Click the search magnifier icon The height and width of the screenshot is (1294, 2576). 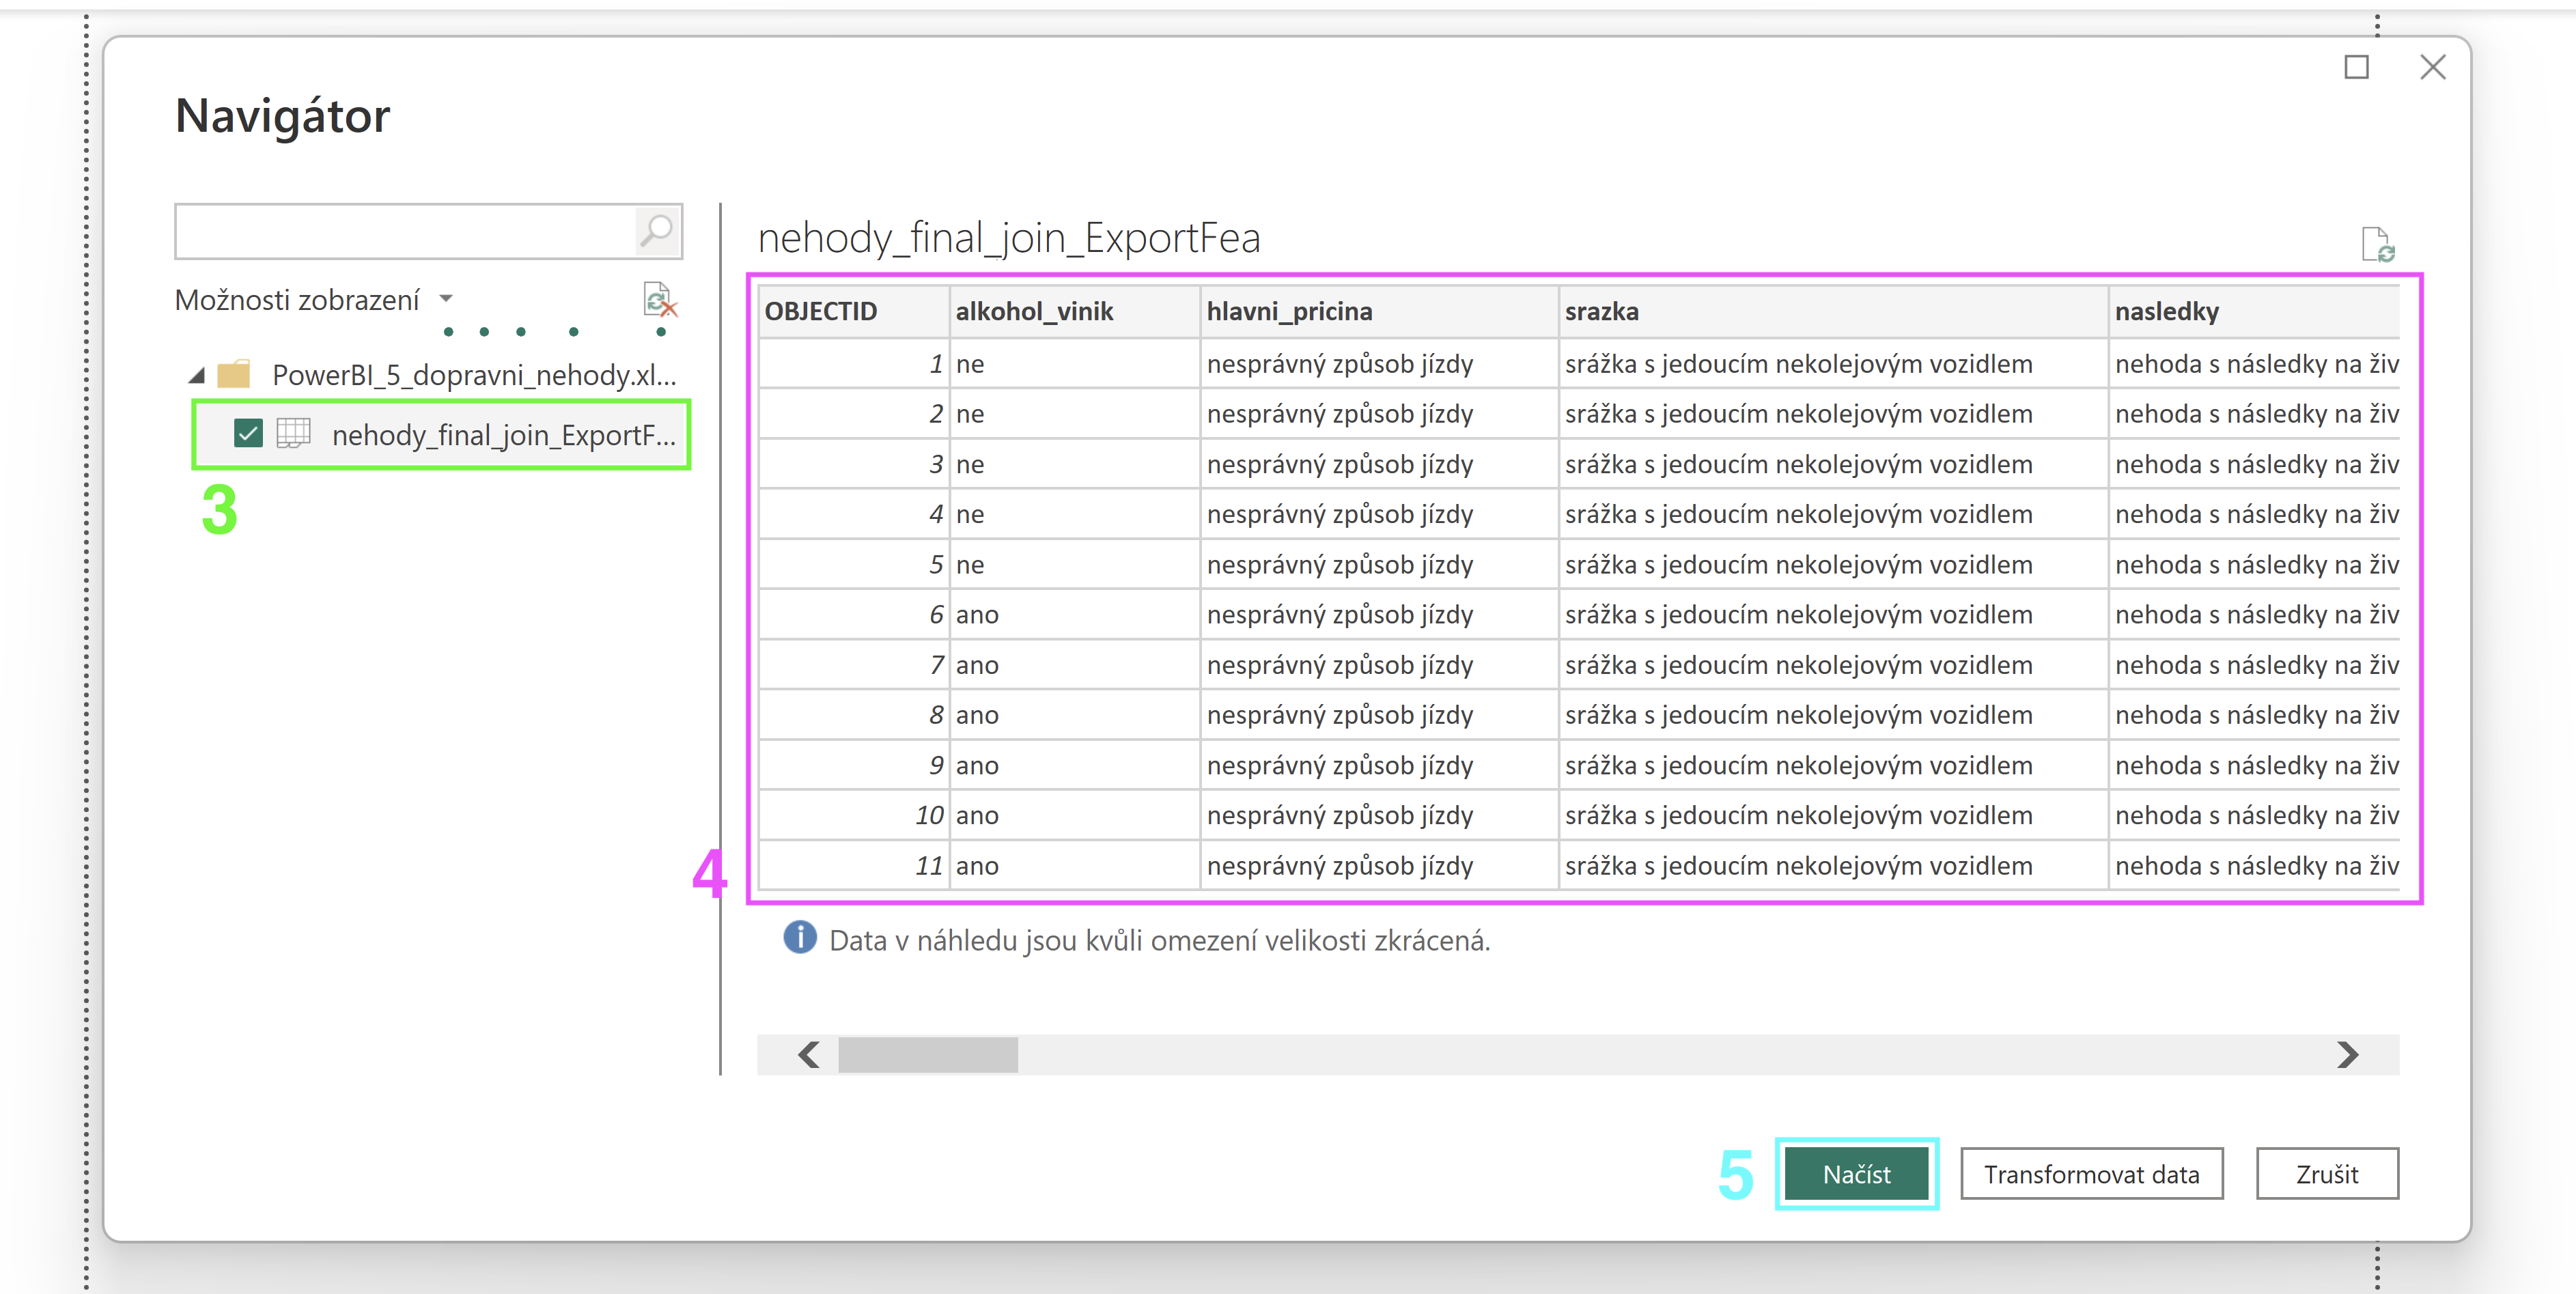click(657, 231)
